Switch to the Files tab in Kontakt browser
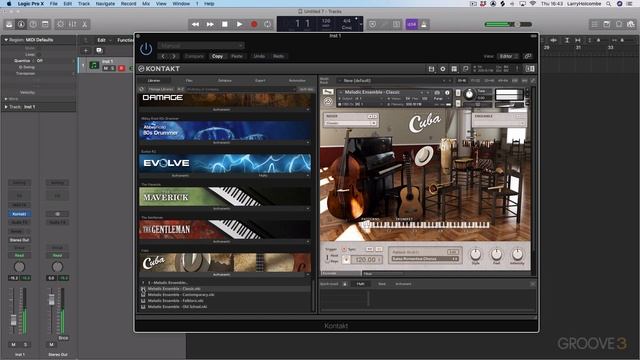 tap(189, 81)
